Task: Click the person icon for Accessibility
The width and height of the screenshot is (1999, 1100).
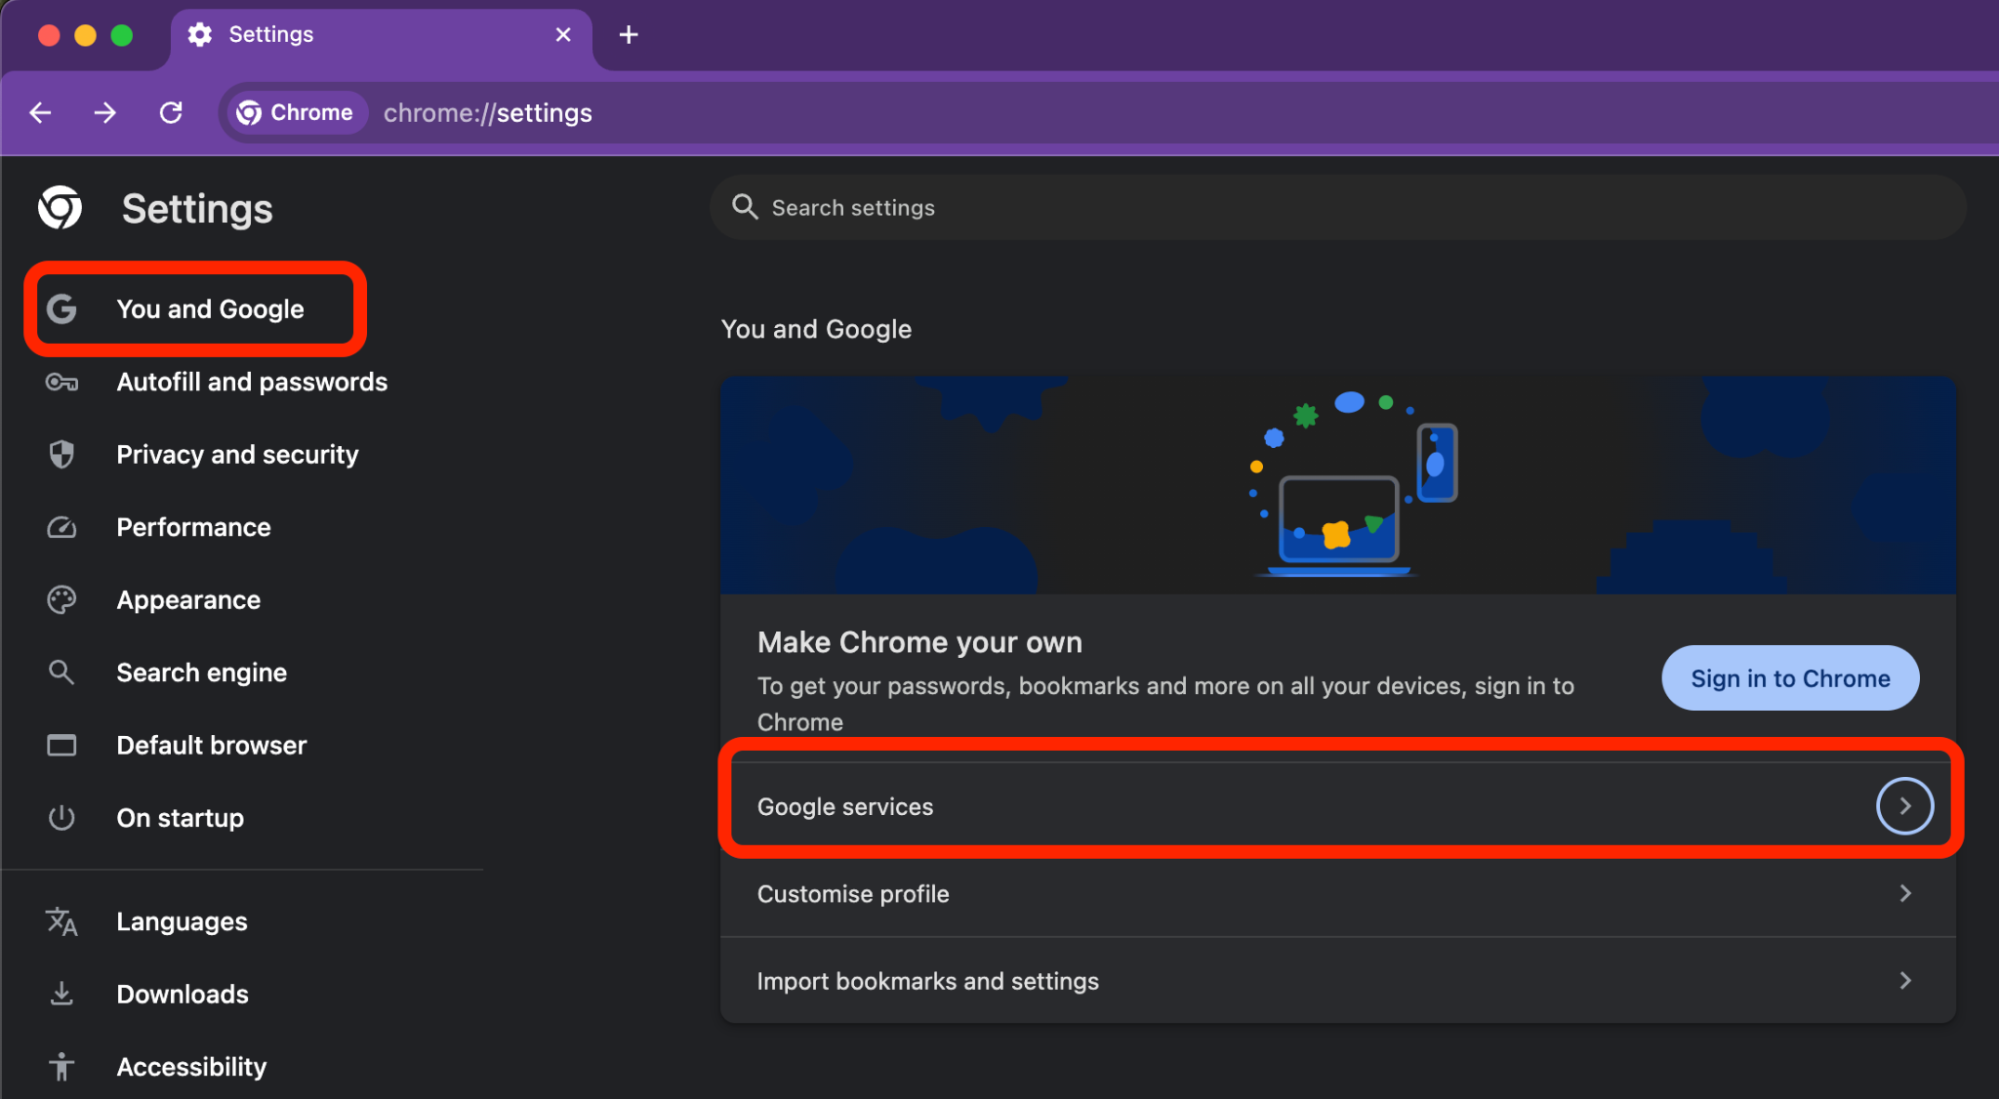Action: (x=62, y=1067)
